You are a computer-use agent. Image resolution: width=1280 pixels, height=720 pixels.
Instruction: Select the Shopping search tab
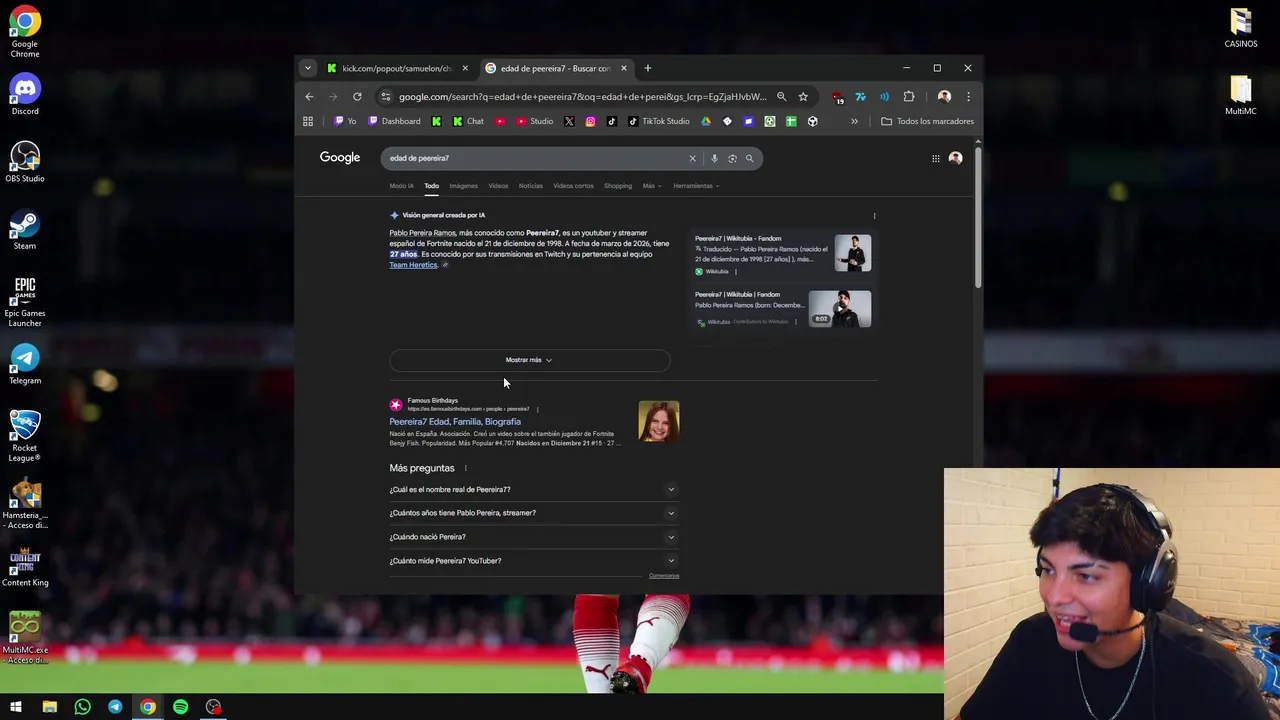pos(618,186)
